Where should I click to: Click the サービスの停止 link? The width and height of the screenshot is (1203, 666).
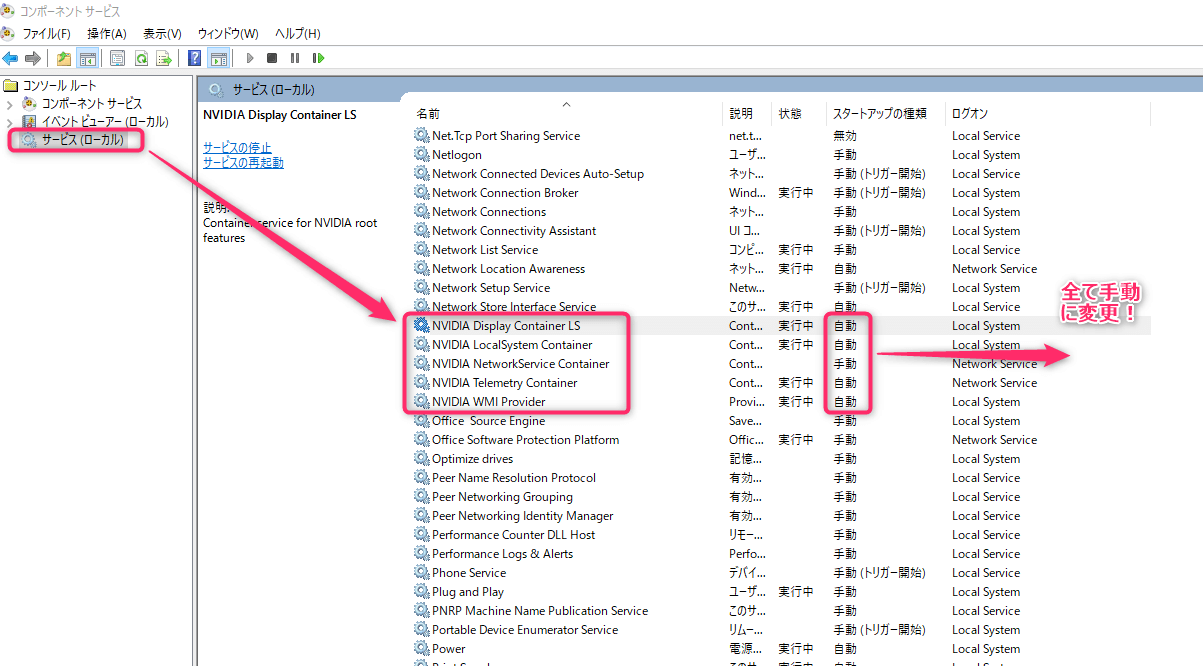(x=237, y=148)
